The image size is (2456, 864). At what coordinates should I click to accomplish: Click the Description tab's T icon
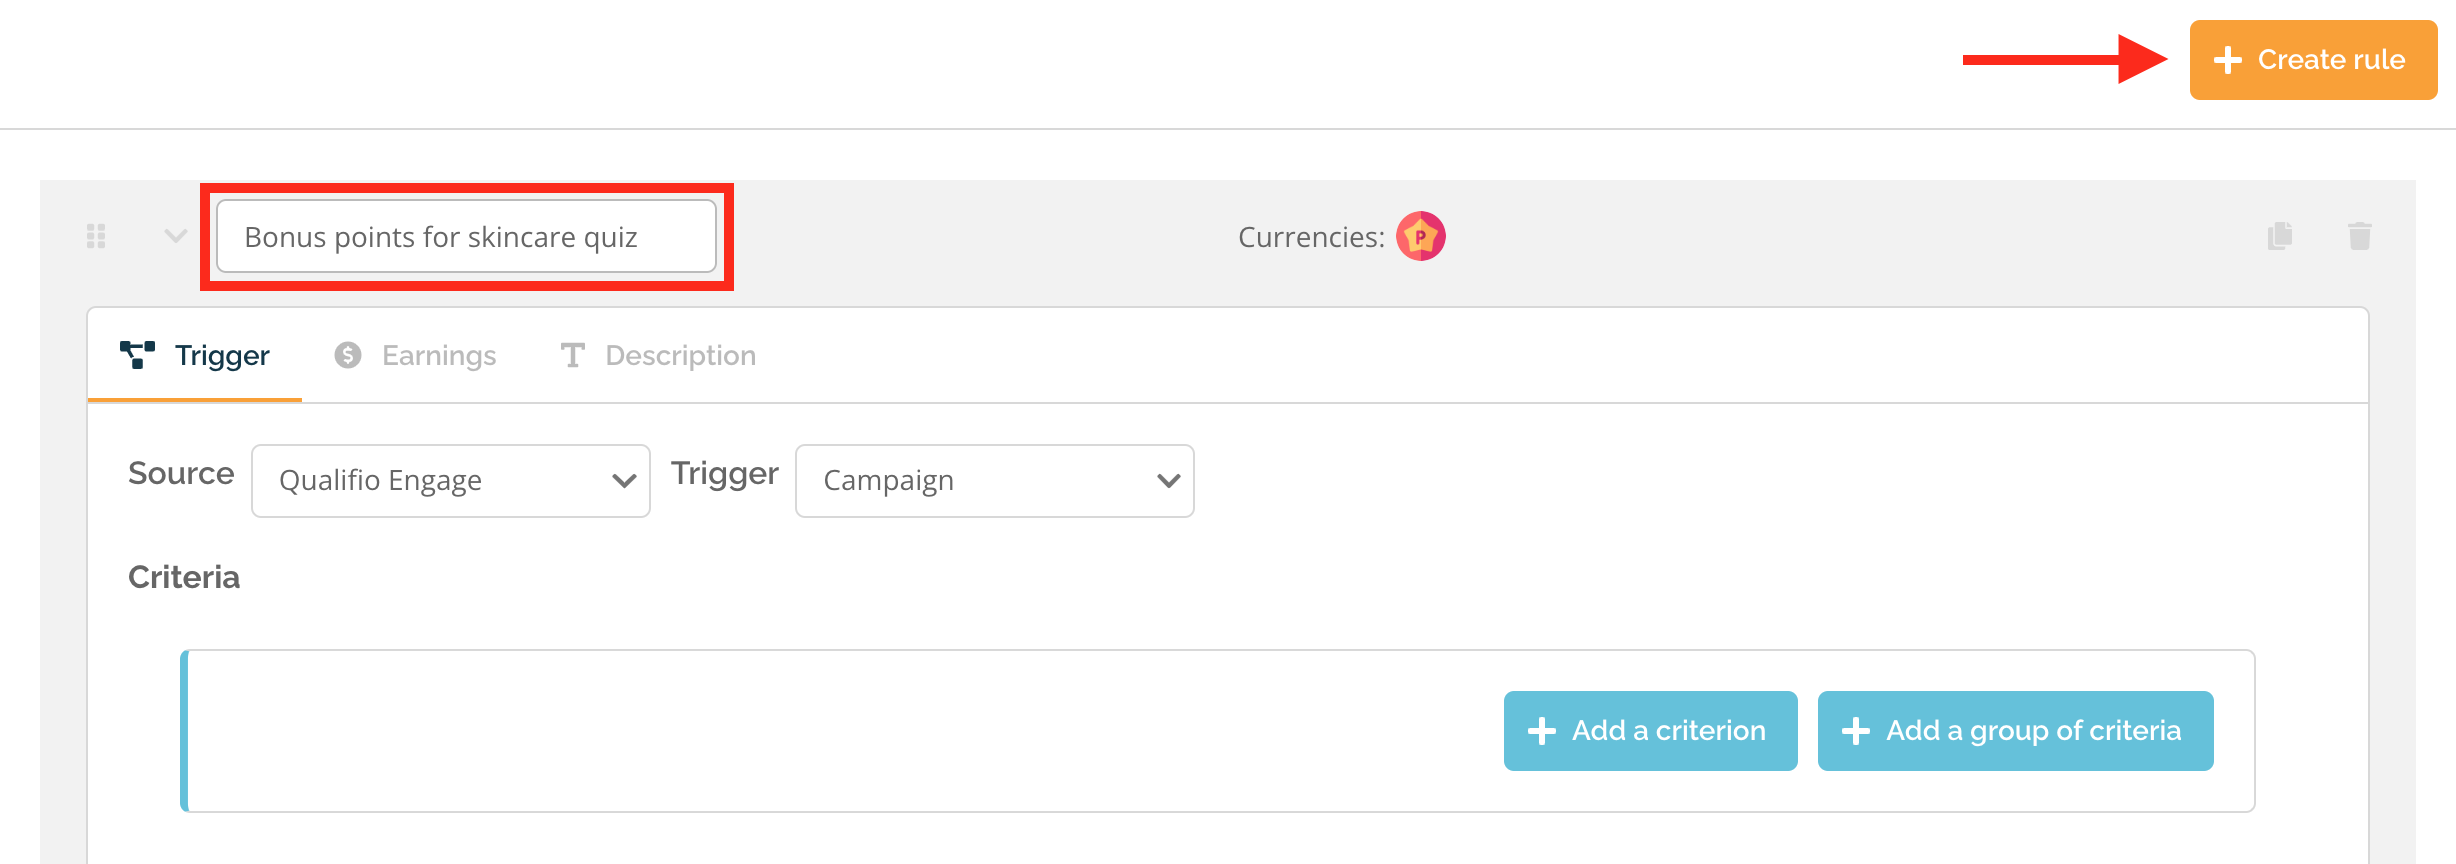(572, 355)
